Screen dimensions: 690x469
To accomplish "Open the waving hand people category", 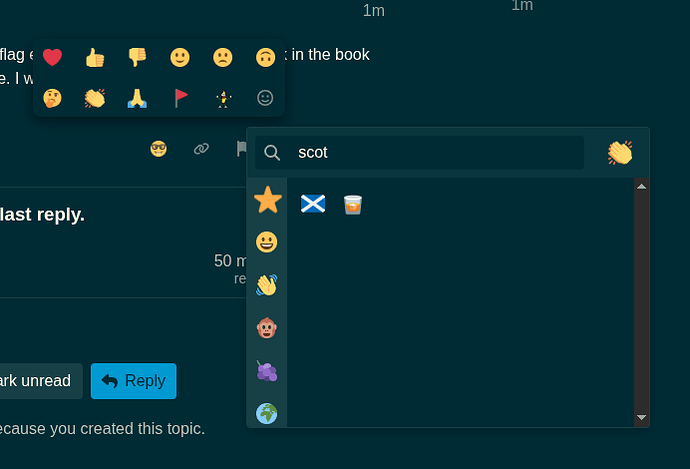I will (267, 285).
